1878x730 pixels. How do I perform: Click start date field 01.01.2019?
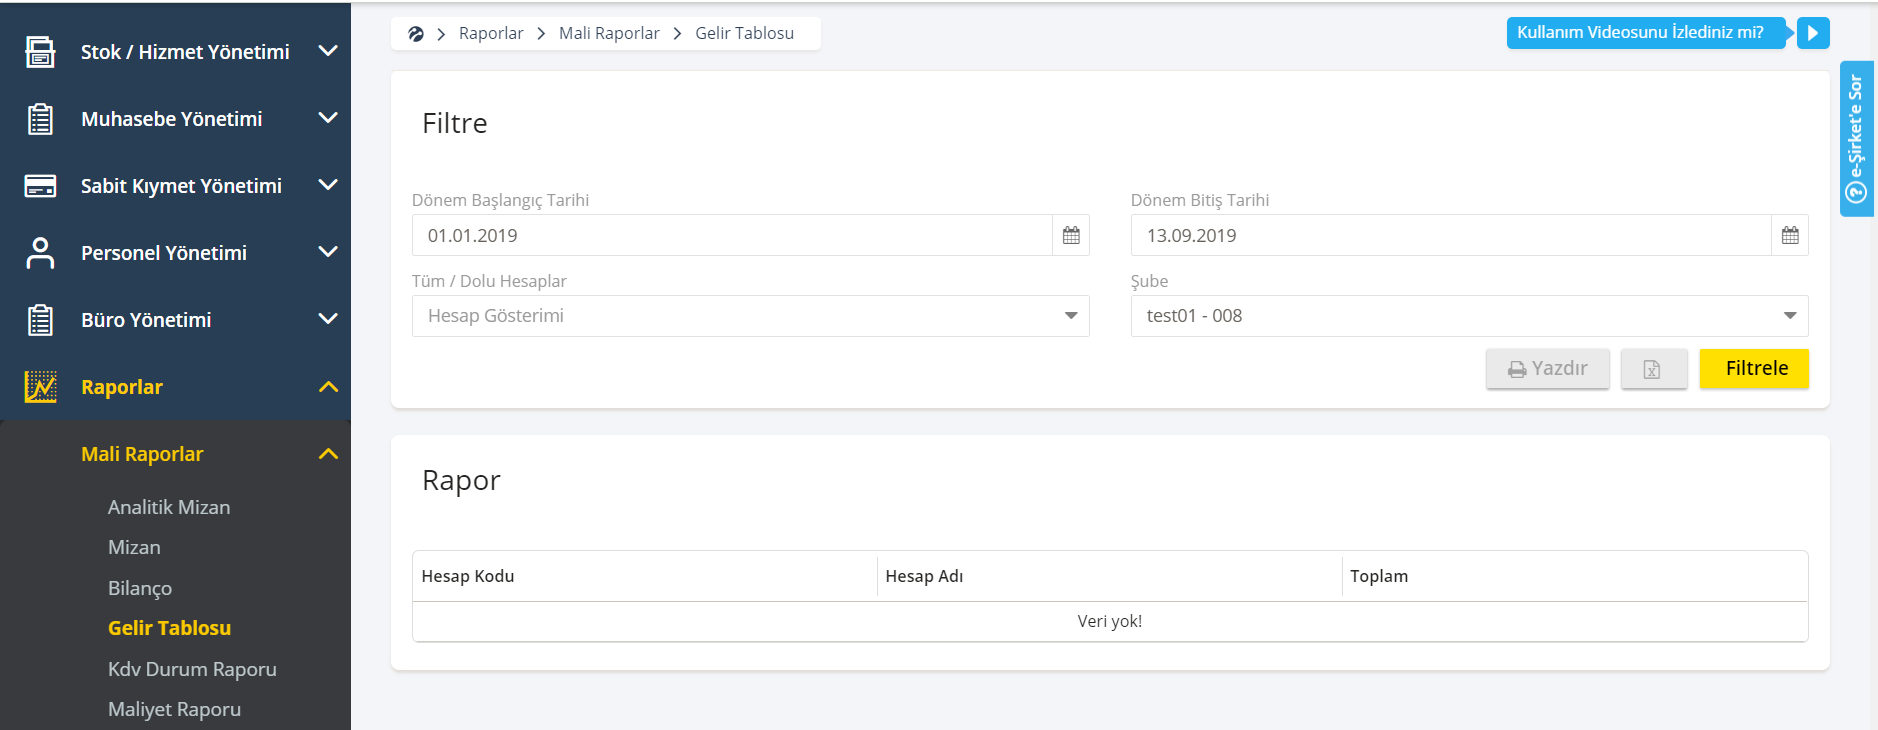(x=732, y=235)
